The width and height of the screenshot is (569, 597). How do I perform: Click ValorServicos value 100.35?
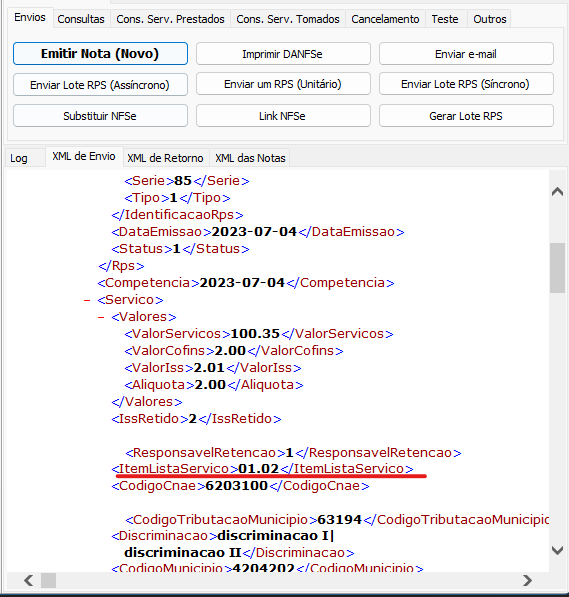[x=255, y=334]
